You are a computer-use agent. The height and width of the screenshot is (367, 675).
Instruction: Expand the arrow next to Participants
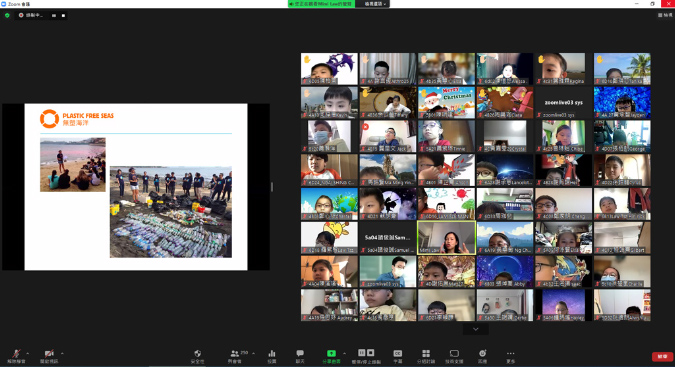click(253, 353)
